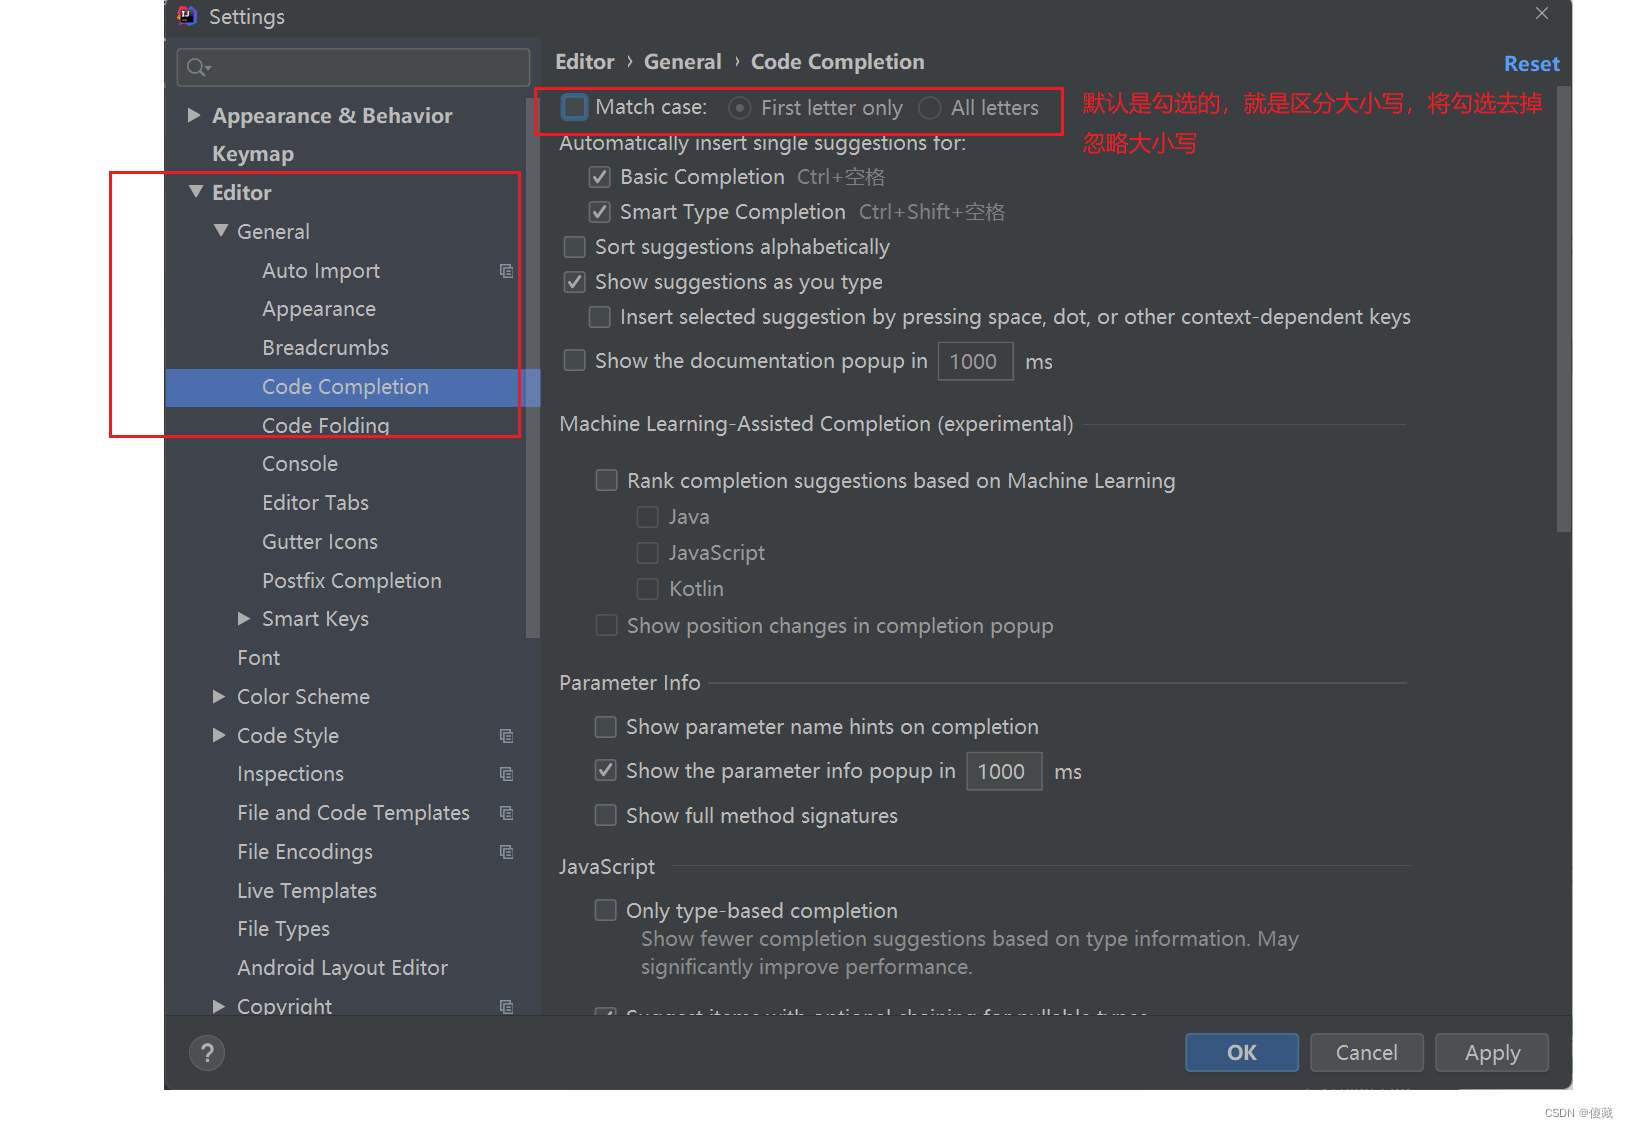Click the settings tree vertical scrollbar
Image resolution: width=1628 pixels, height=1128 pixels.
[532, 368]
